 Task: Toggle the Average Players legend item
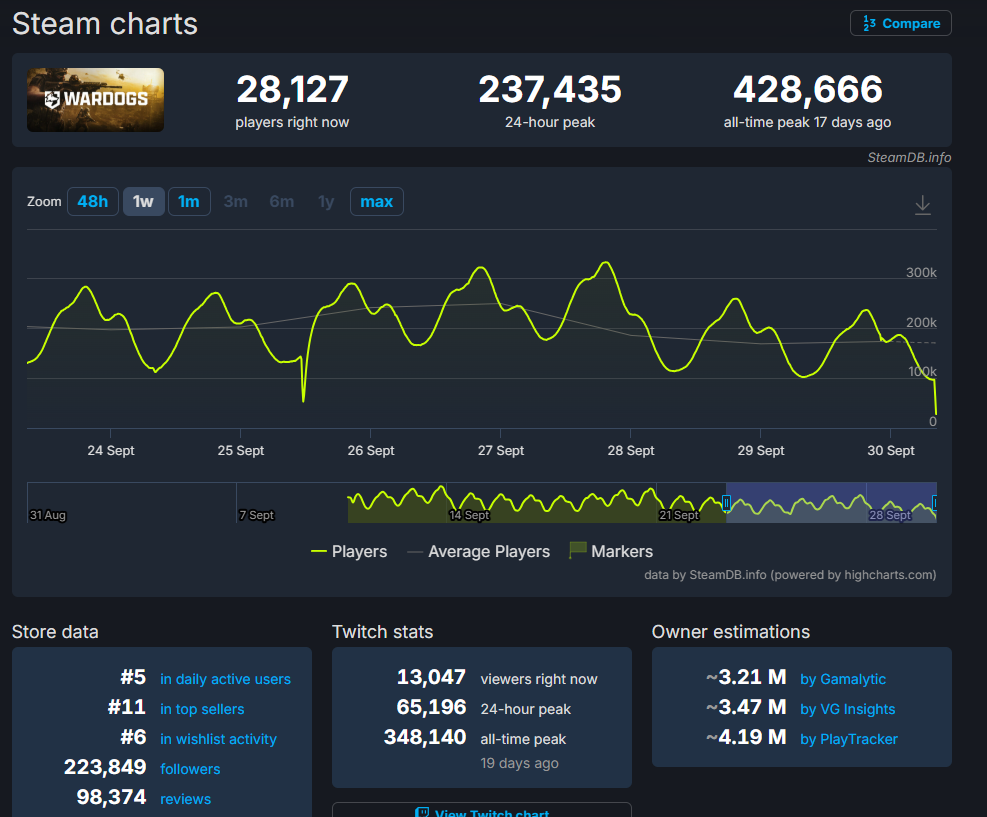point(478,551)
